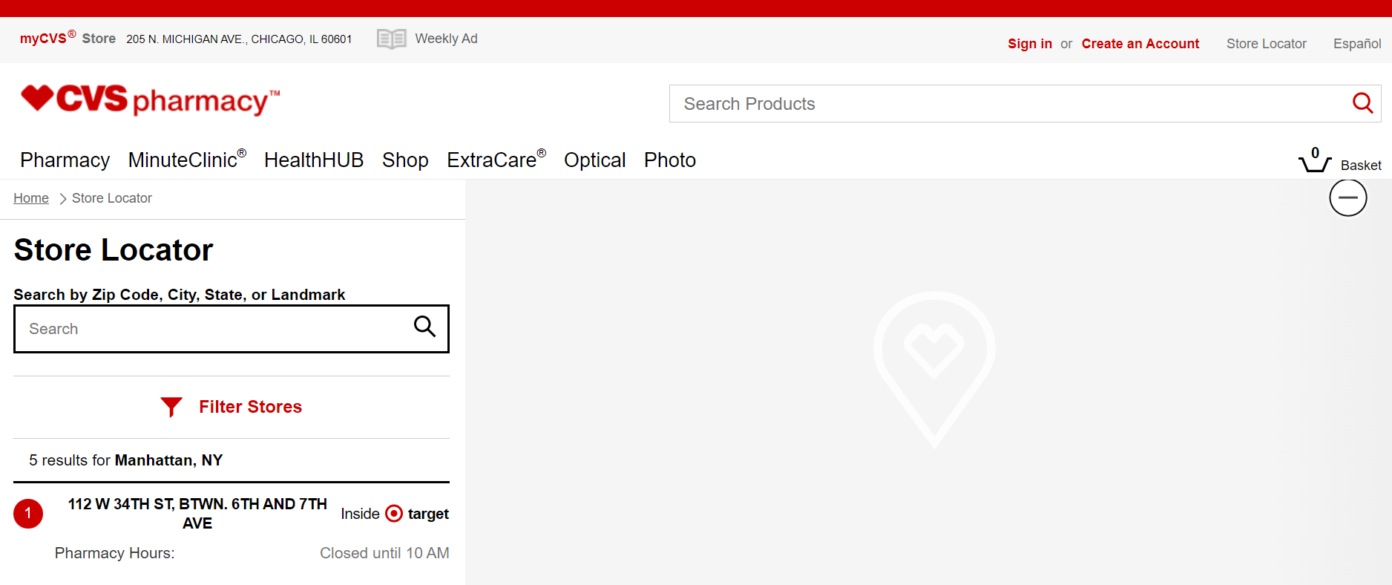Switch language to Español

[x=1356, y=44]
